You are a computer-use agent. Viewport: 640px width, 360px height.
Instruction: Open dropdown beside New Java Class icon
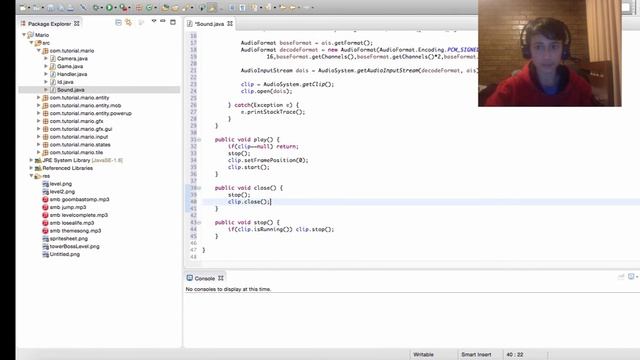156,8
